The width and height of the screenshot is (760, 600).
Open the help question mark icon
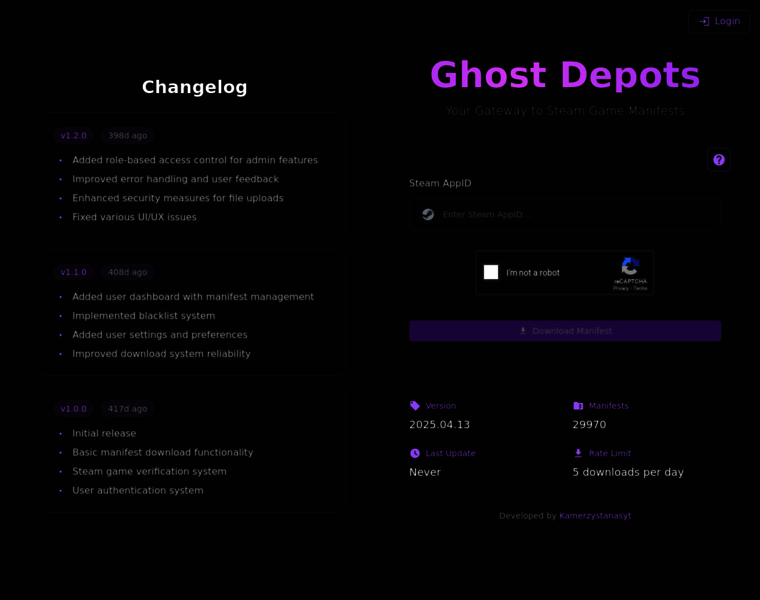(x=719, y=160)
